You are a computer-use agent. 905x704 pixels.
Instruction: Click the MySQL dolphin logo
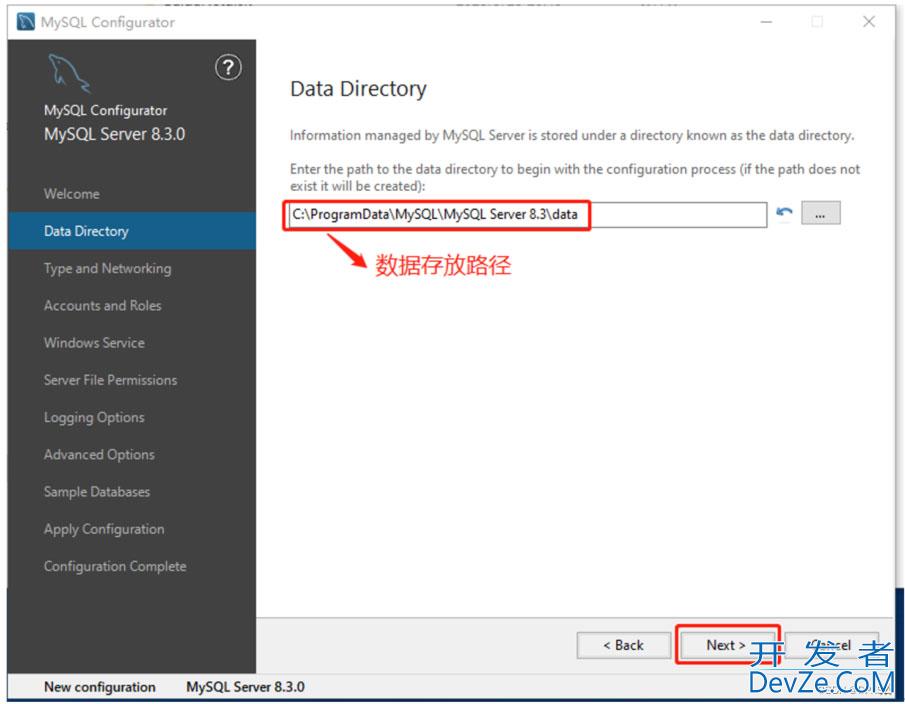tap(69, 73)
